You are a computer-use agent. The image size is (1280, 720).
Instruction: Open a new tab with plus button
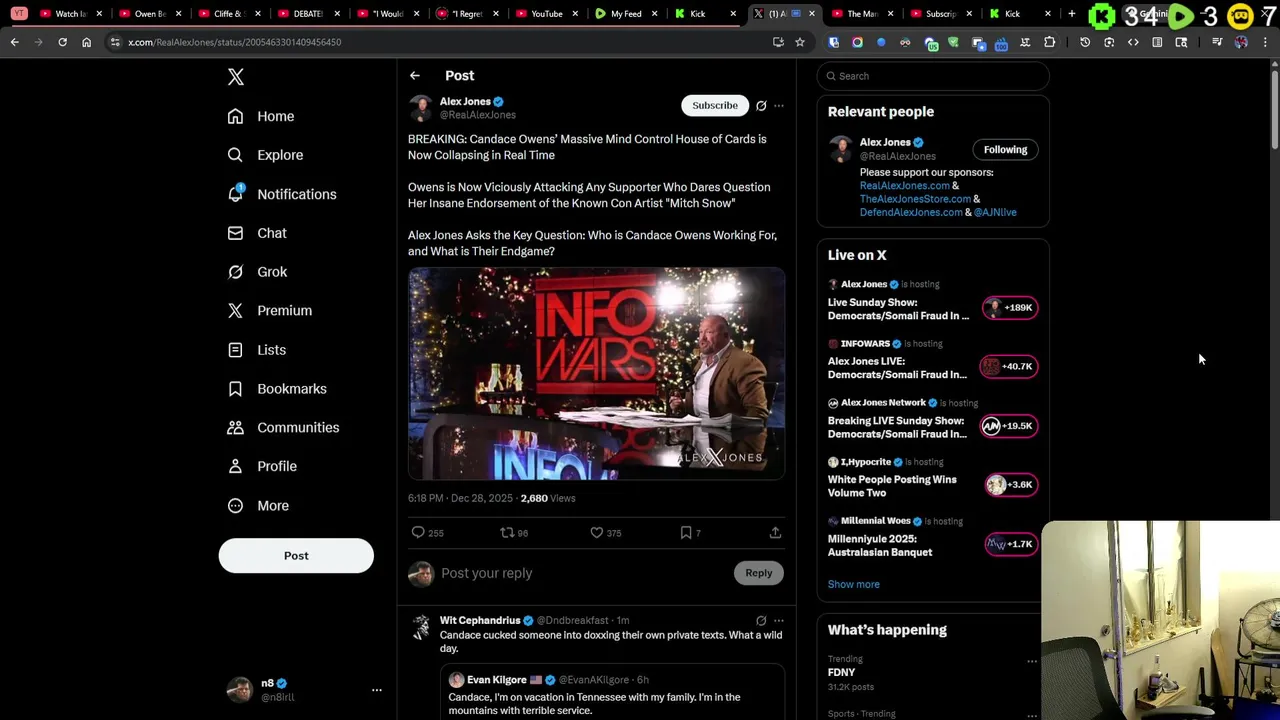[1072, 14]
